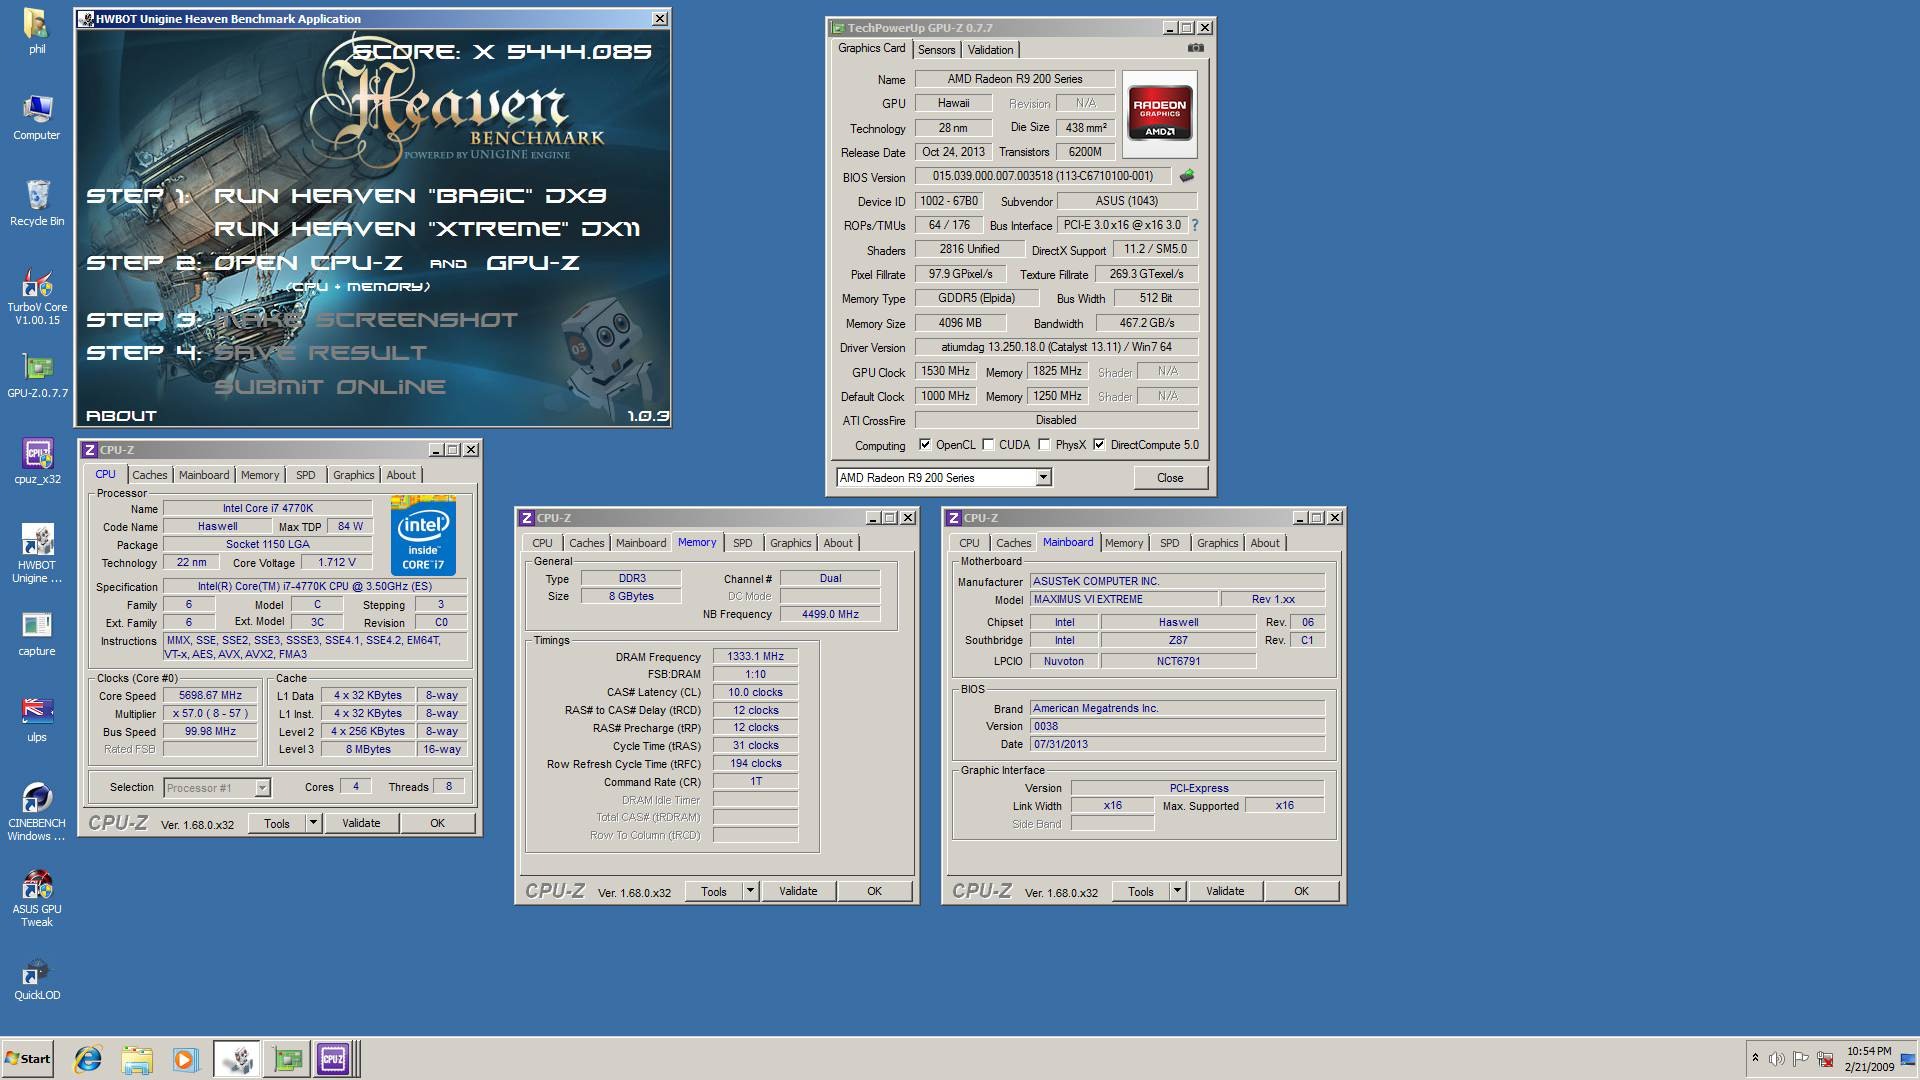Open SPD tab in Memory tab window
The image size is (1920, 1080).
click(743, 543)
